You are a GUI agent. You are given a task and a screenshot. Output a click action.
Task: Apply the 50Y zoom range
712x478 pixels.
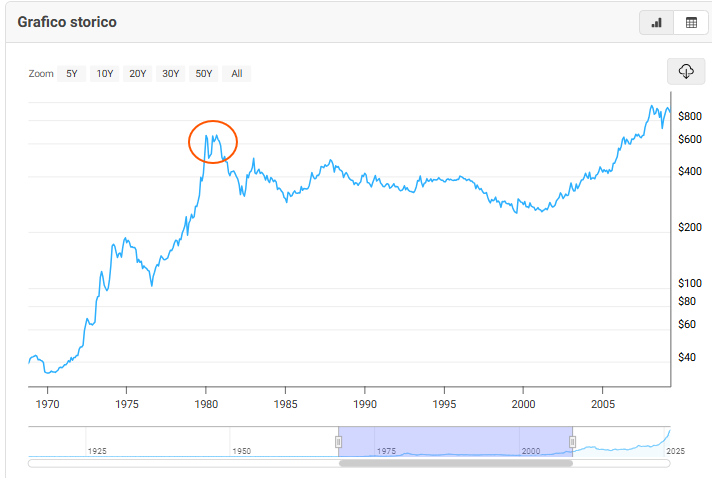[x=204, y=73]
